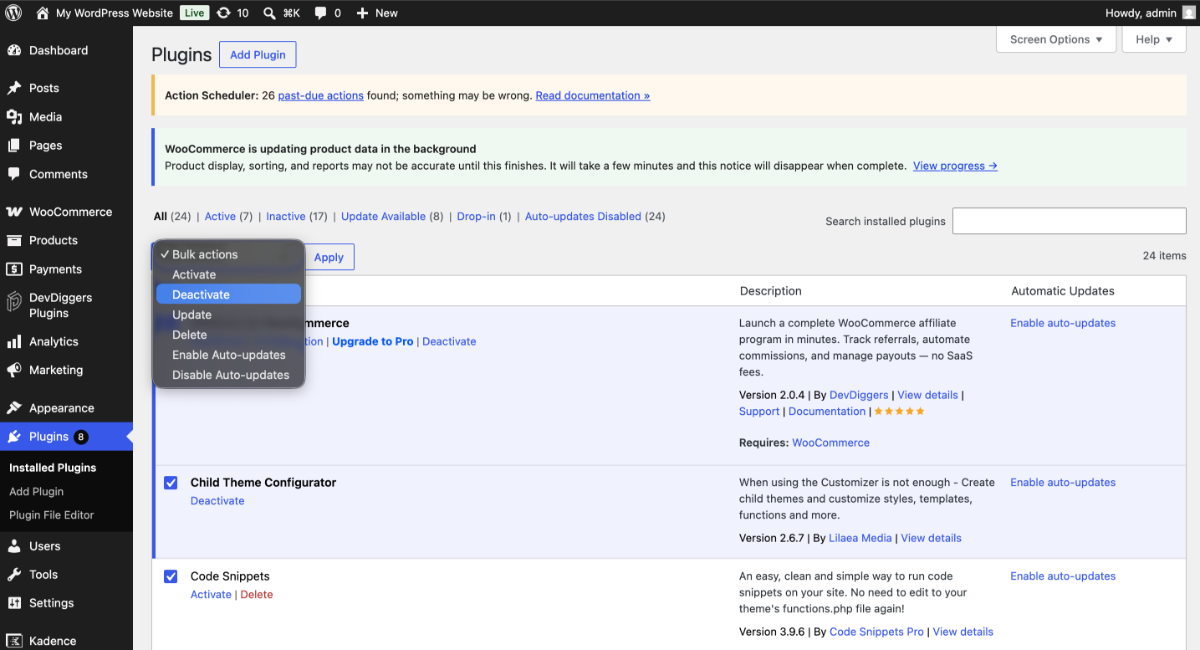Click the Add Plugin button

pyautogui.click(x=258, y=55)
